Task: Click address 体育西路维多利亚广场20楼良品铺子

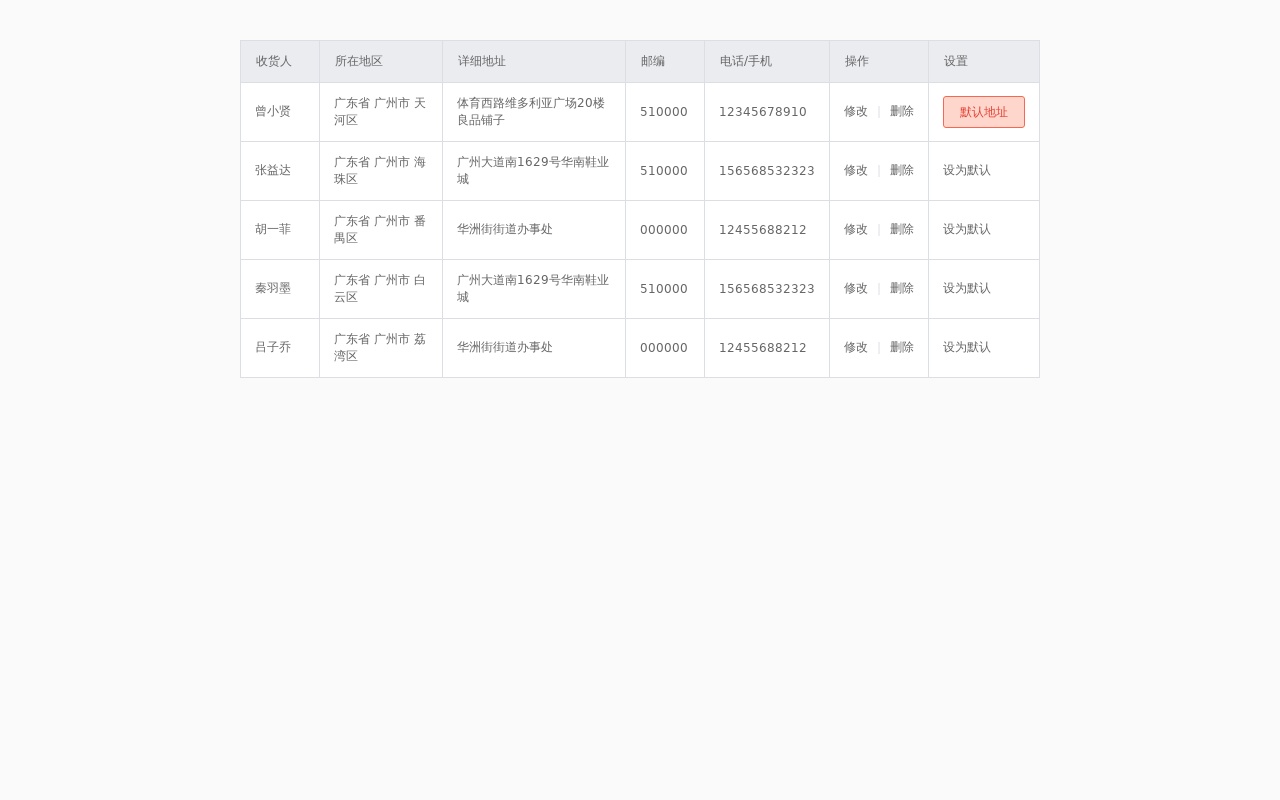Action: point(531,112)
